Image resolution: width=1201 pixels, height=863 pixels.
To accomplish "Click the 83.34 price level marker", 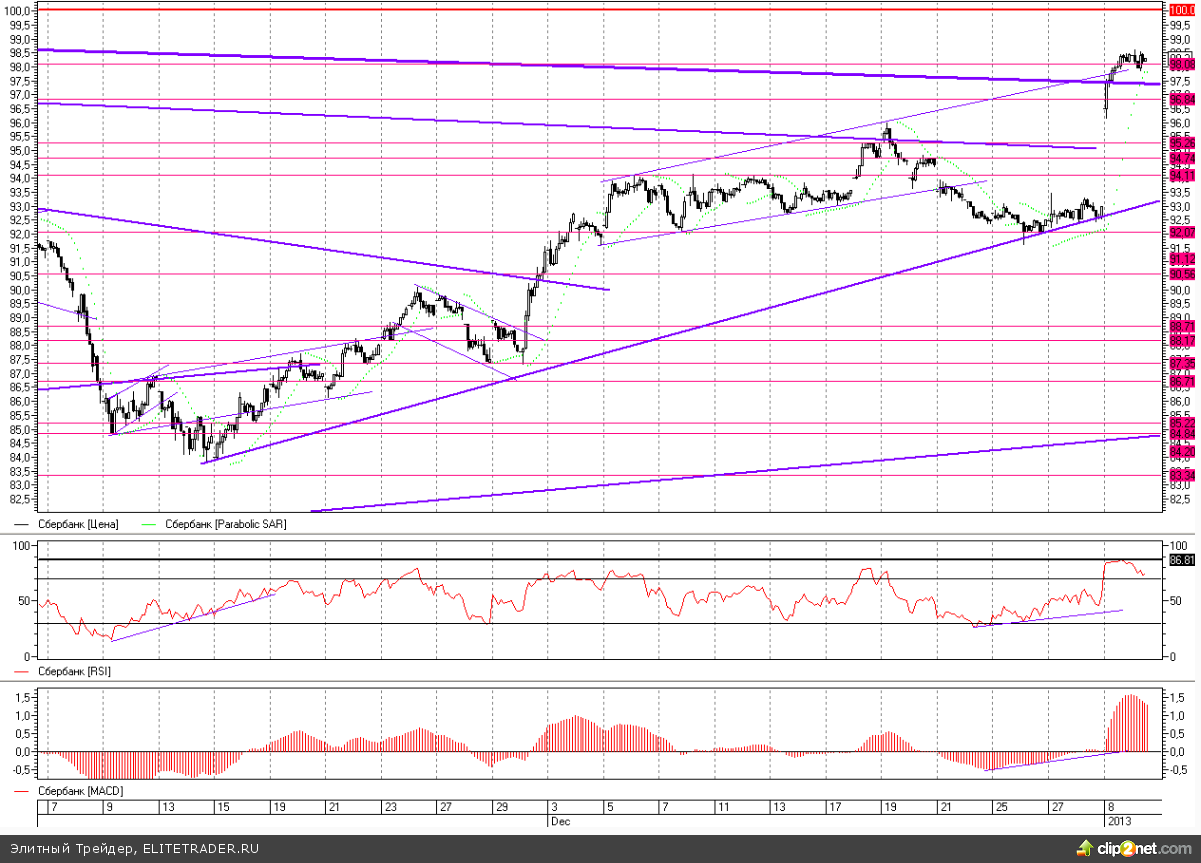I will (1182, 475).
